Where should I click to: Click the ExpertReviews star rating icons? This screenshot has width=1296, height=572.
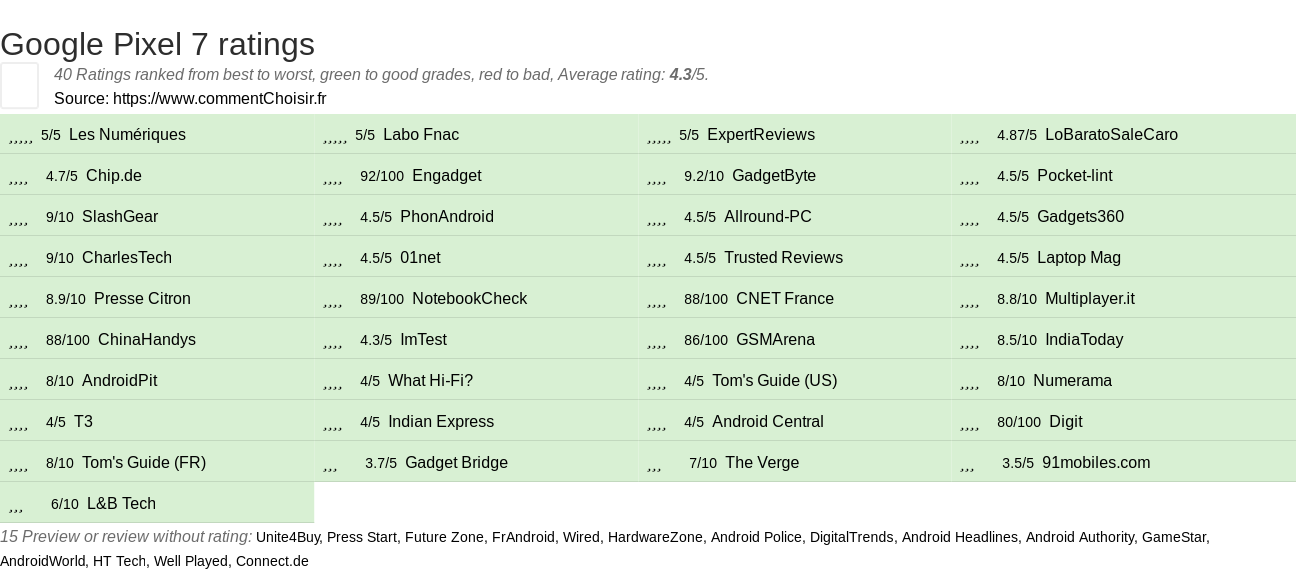point(659,136)
